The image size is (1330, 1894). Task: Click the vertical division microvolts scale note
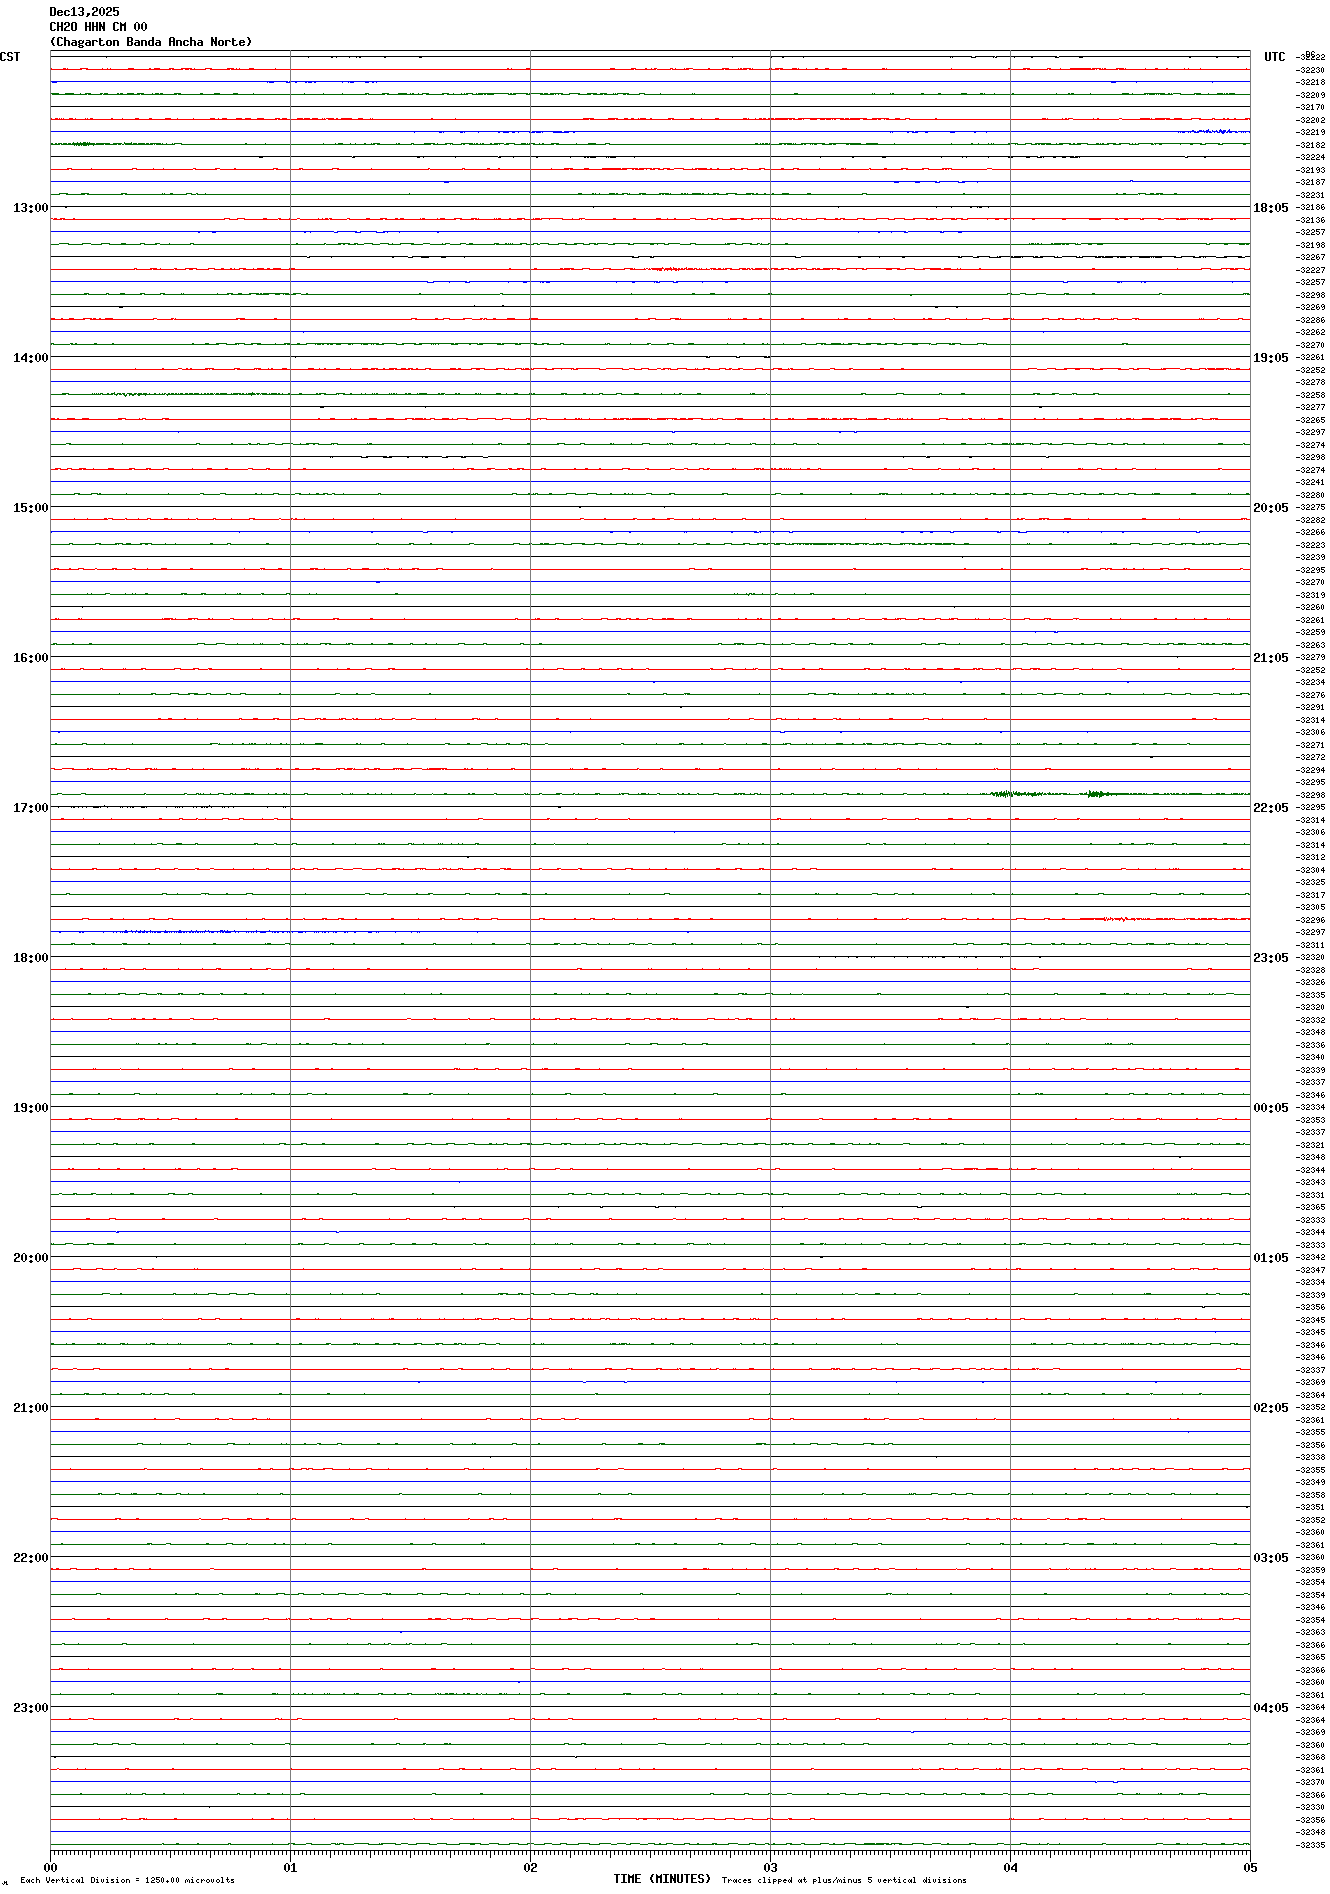click(127, 1880)
